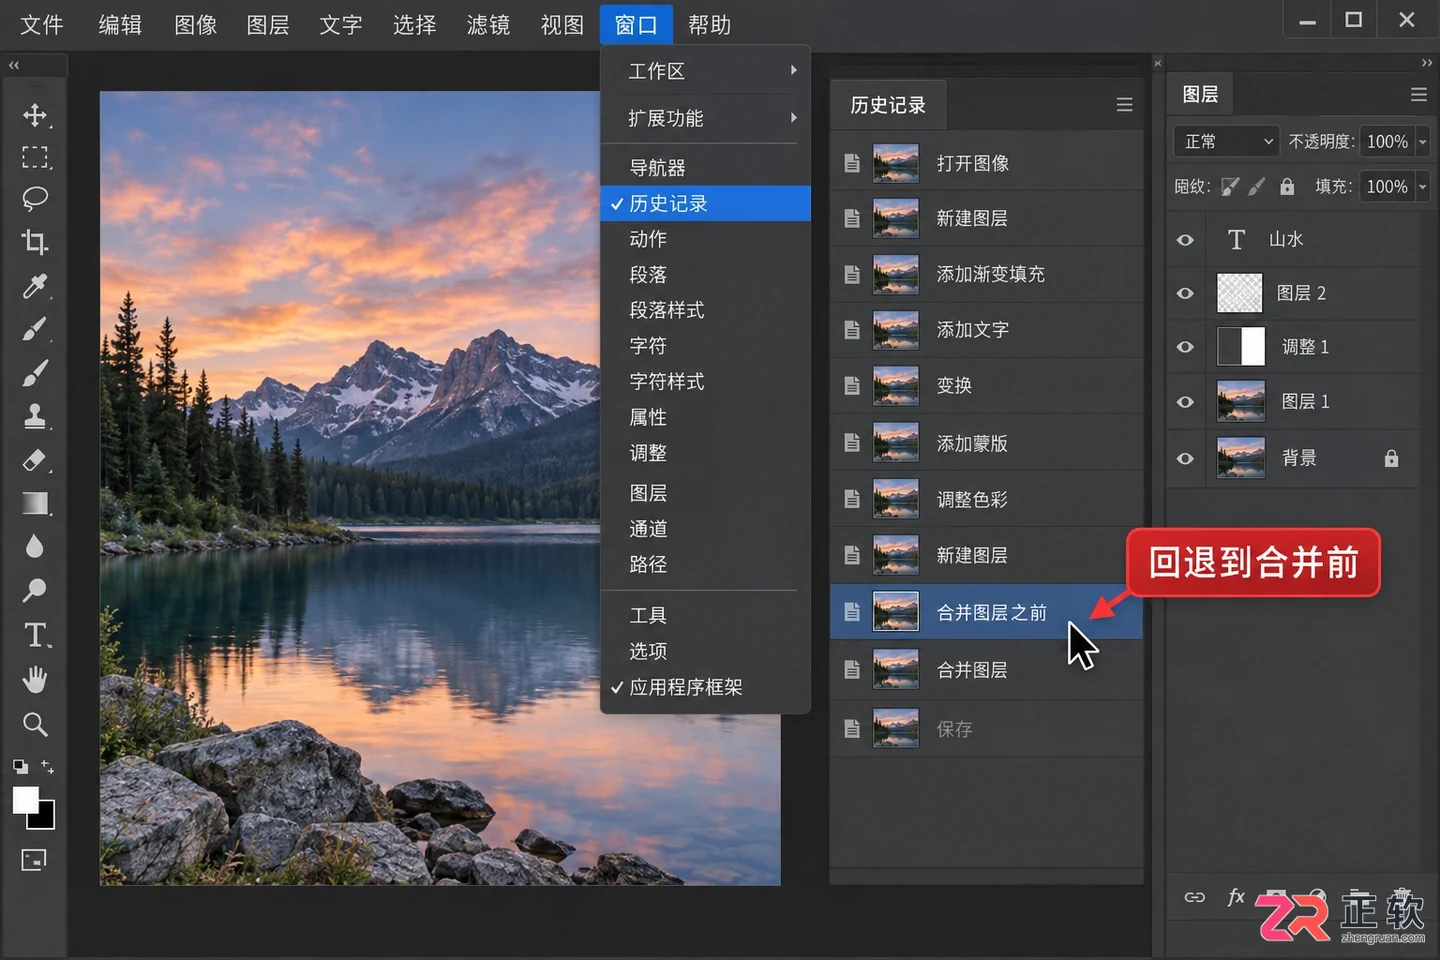The height and width of the screenshot is (960, 1440).
Task: Click the T icon of 山水 layer
Action: click(x=1237, y=240)
